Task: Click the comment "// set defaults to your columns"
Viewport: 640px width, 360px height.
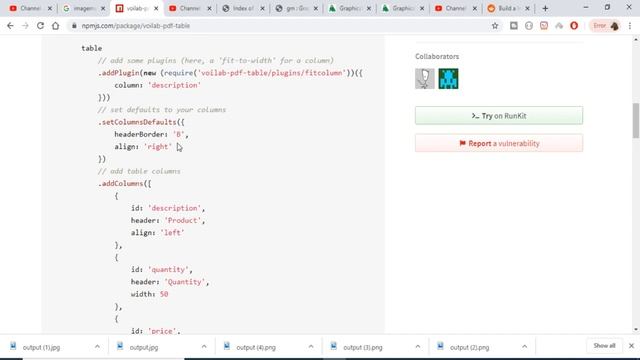Action: (x=162, y=110)
